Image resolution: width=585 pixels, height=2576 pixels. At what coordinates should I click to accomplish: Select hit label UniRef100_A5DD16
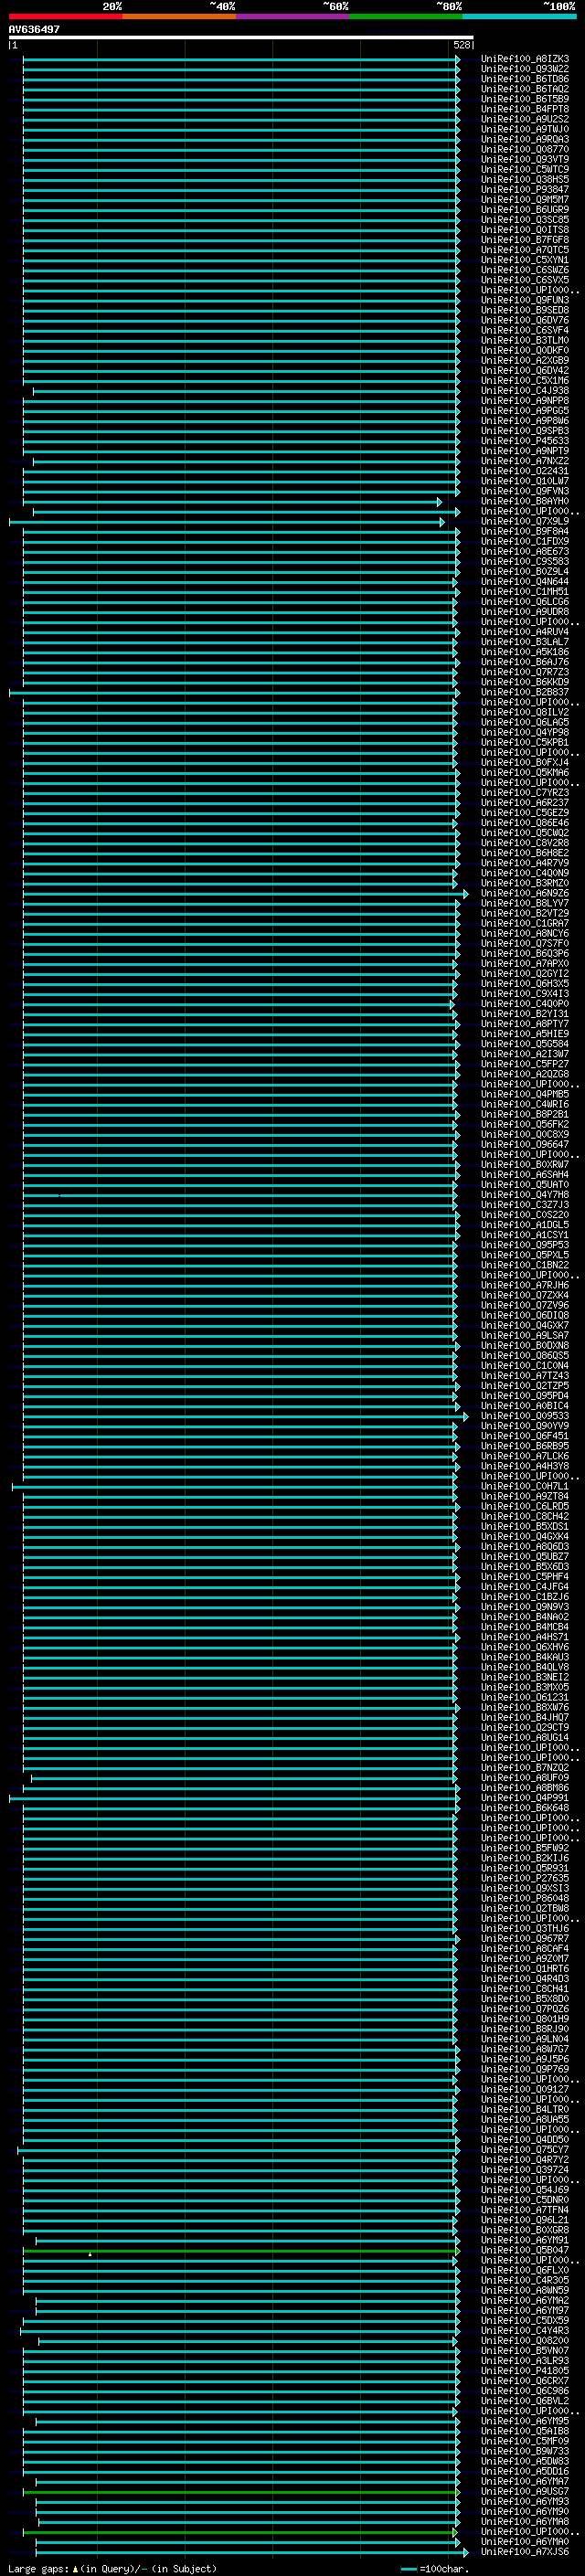coord(525,2471)
